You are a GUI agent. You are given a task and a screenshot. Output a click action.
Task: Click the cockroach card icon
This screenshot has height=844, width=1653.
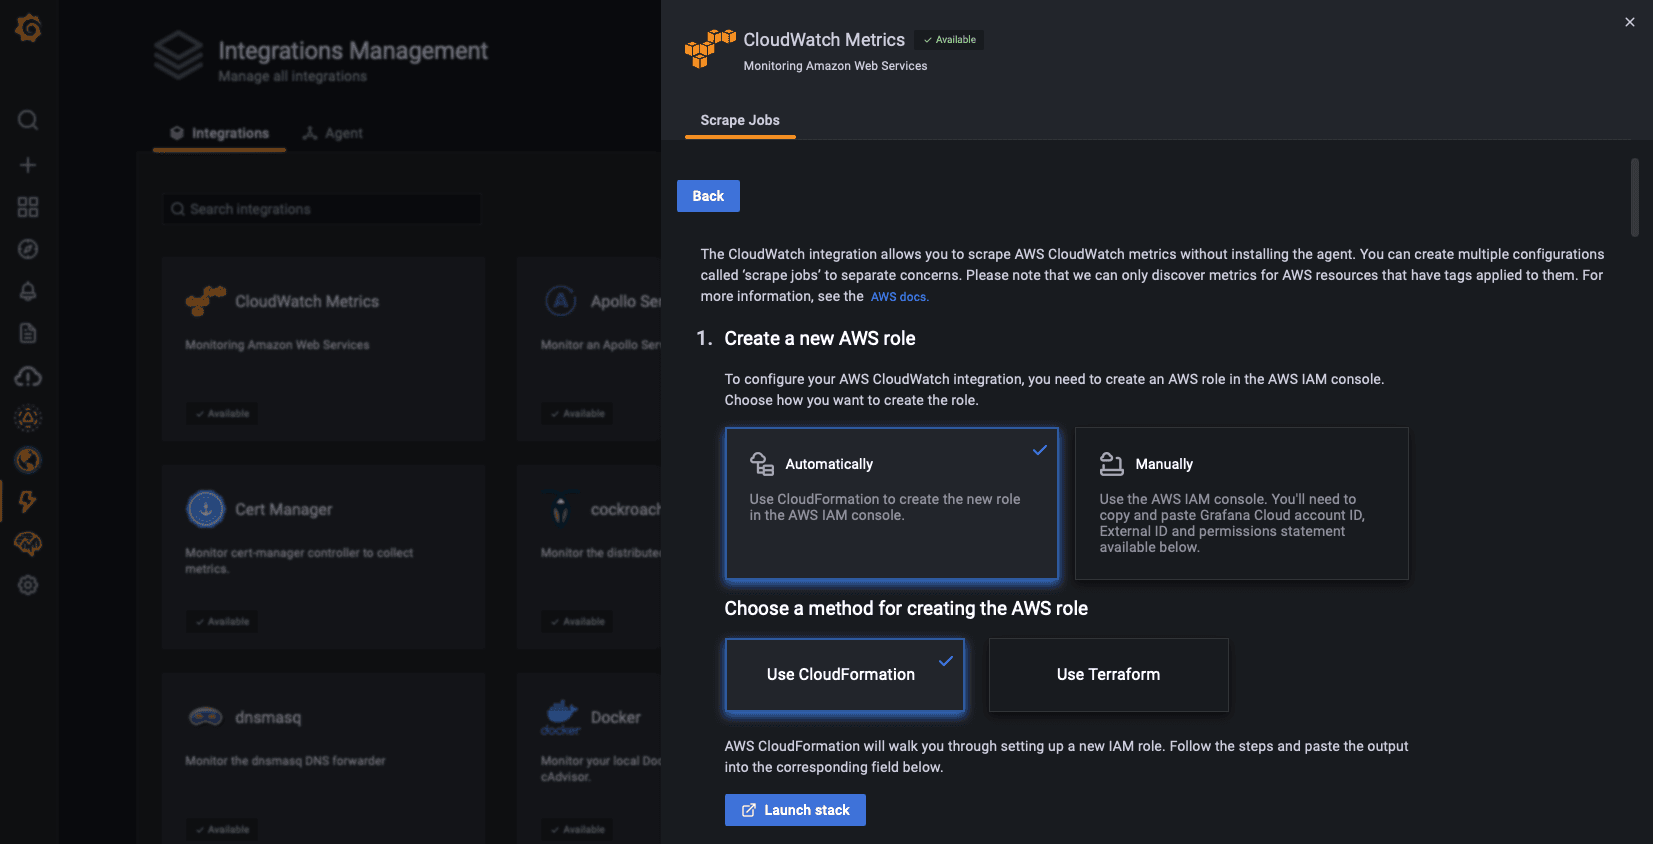pyautogui.click(x=560, y=509)
